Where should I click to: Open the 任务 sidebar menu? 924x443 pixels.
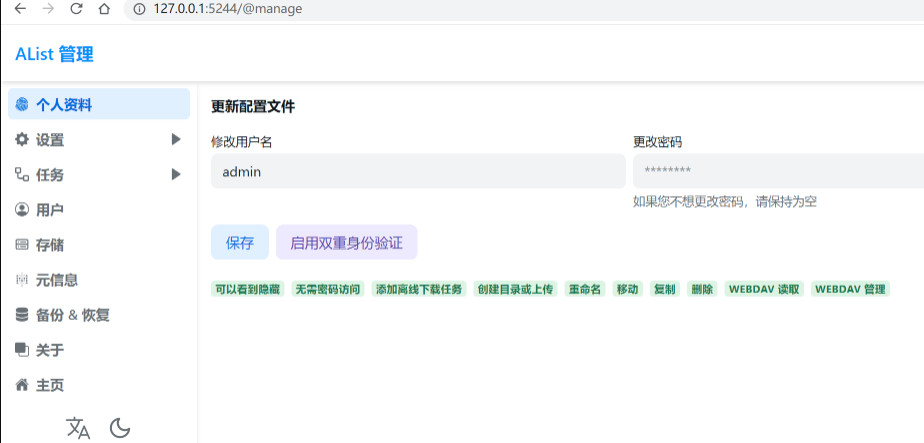point(99,174)
